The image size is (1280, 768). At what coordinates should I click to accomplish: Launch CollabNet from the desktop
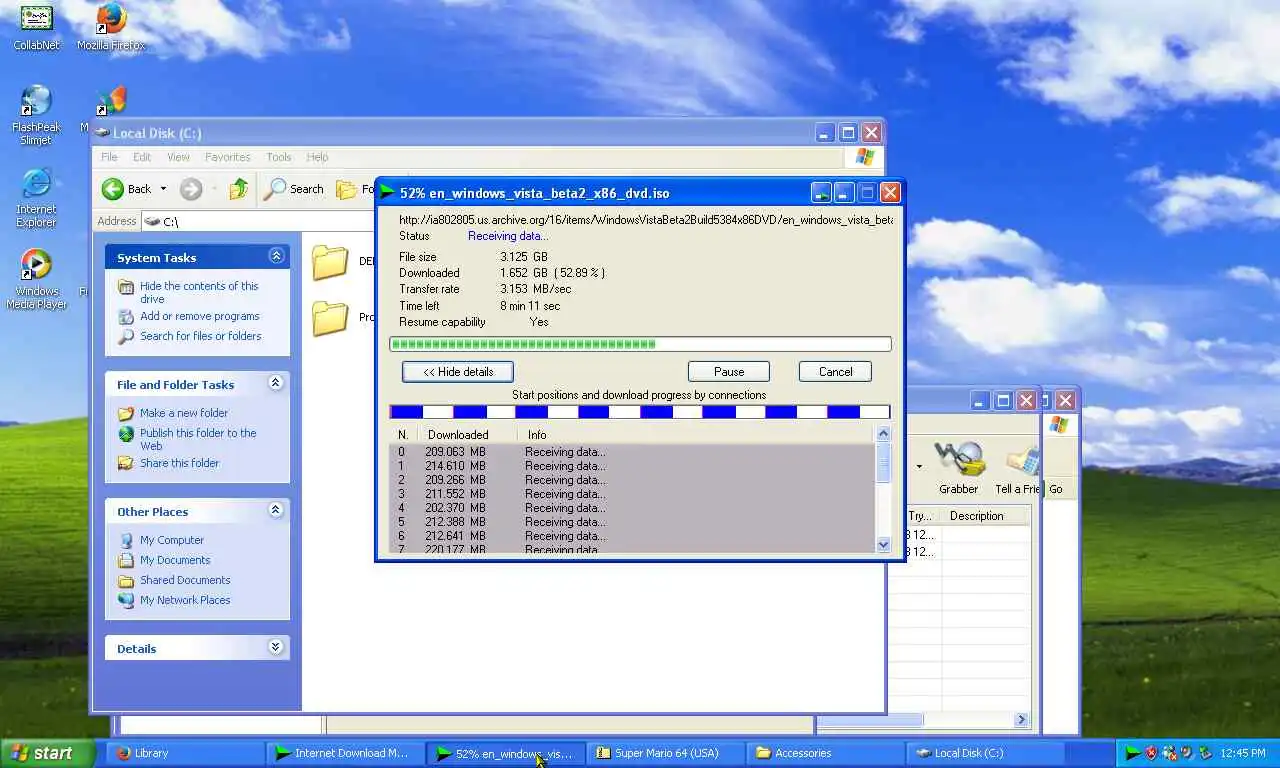click(x=36, y=27)
